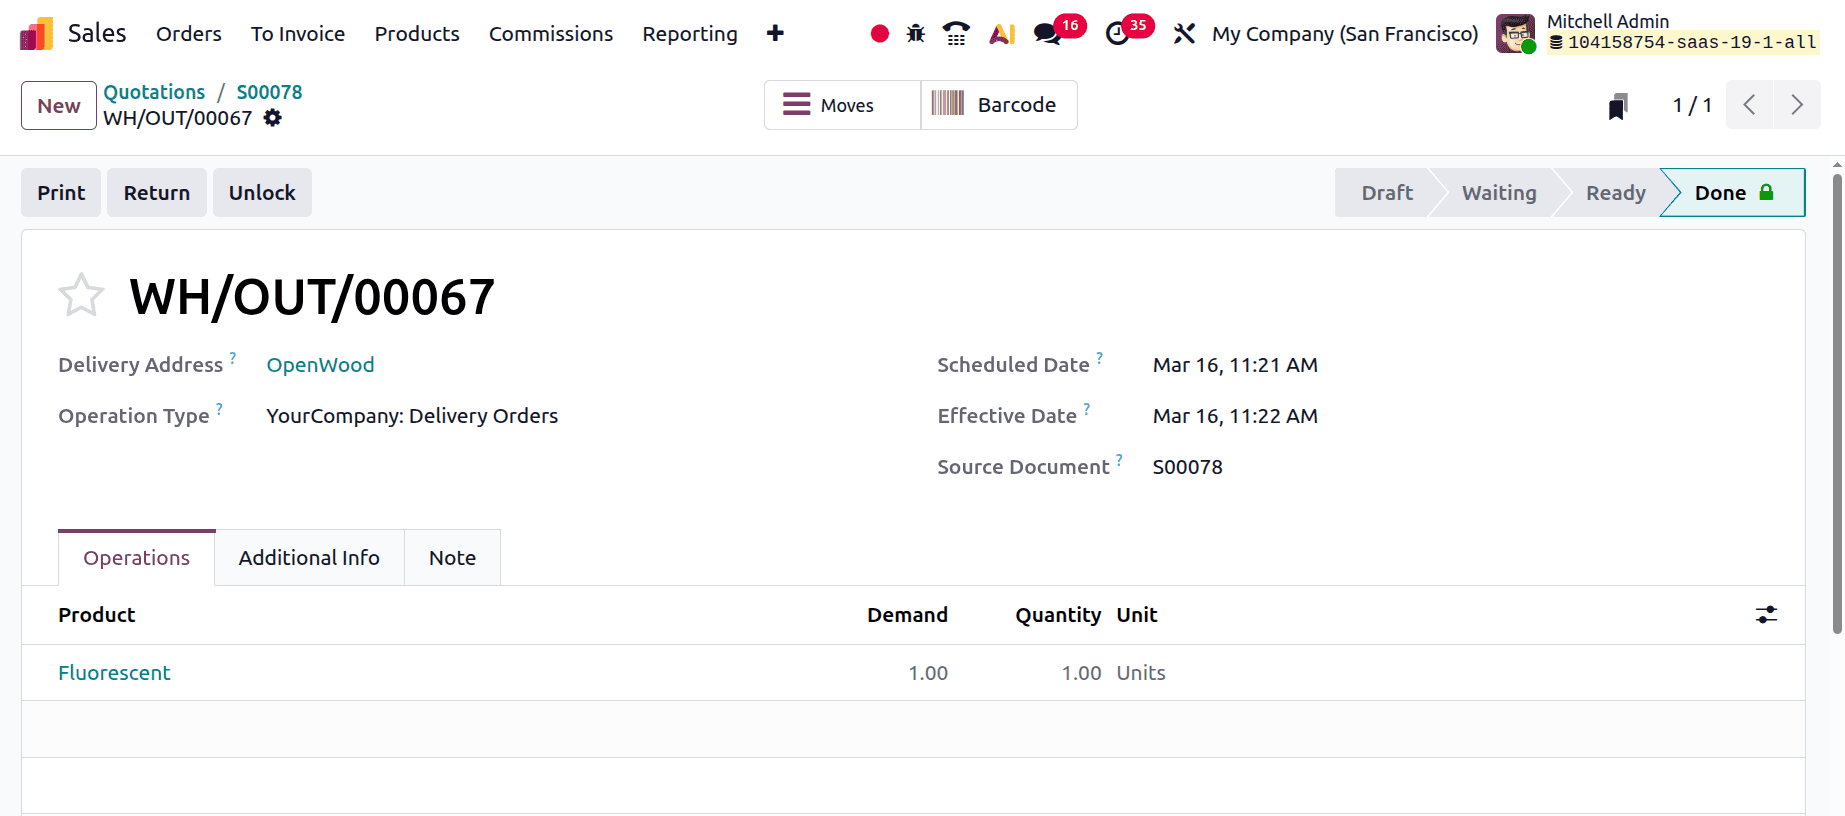Sort by the Quantity column header

pos(1058,615)
